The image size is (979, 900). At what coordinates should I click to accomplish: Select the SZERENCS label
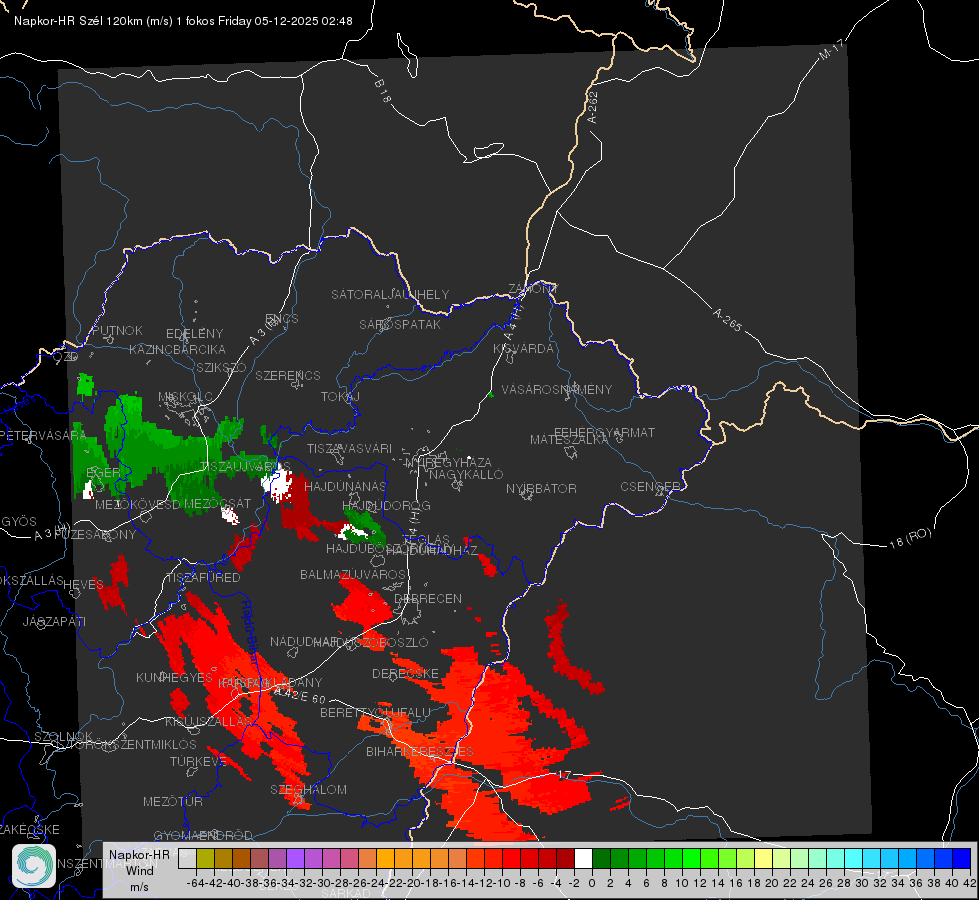[x=288, y=375]
